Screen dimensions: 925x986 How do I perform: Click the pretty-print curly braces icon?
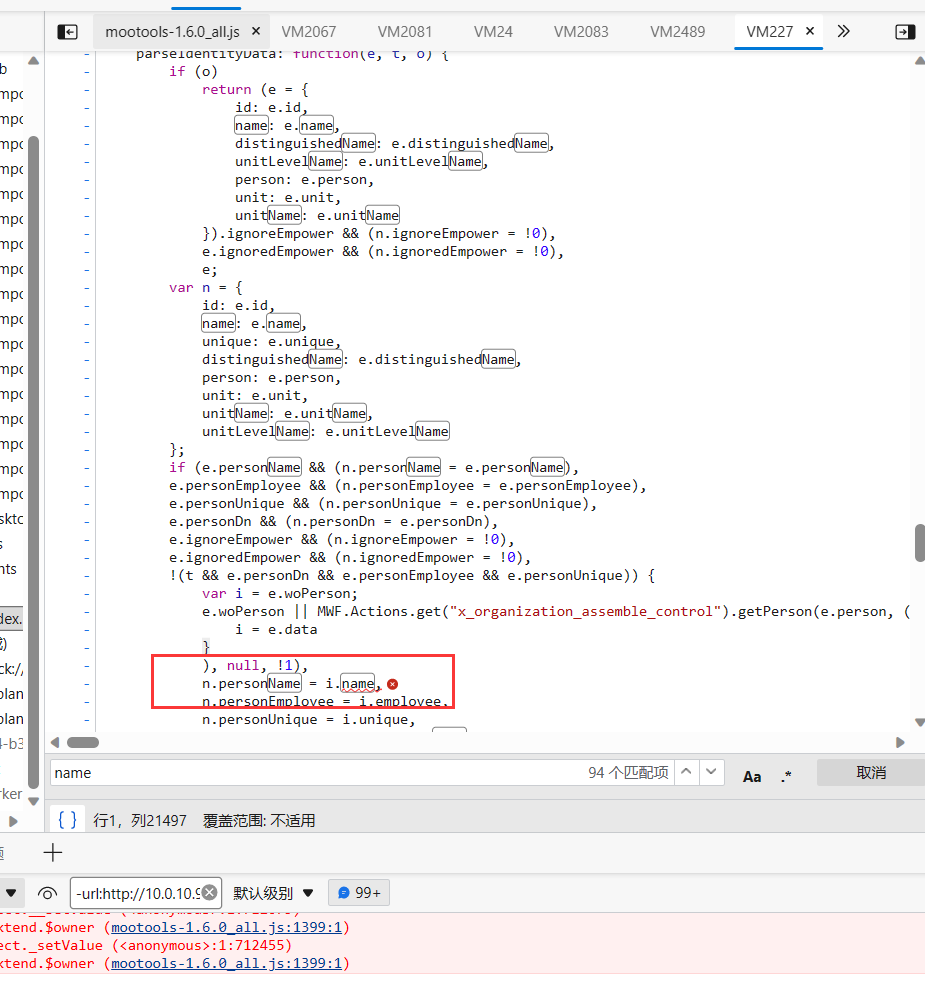[67, 820]
